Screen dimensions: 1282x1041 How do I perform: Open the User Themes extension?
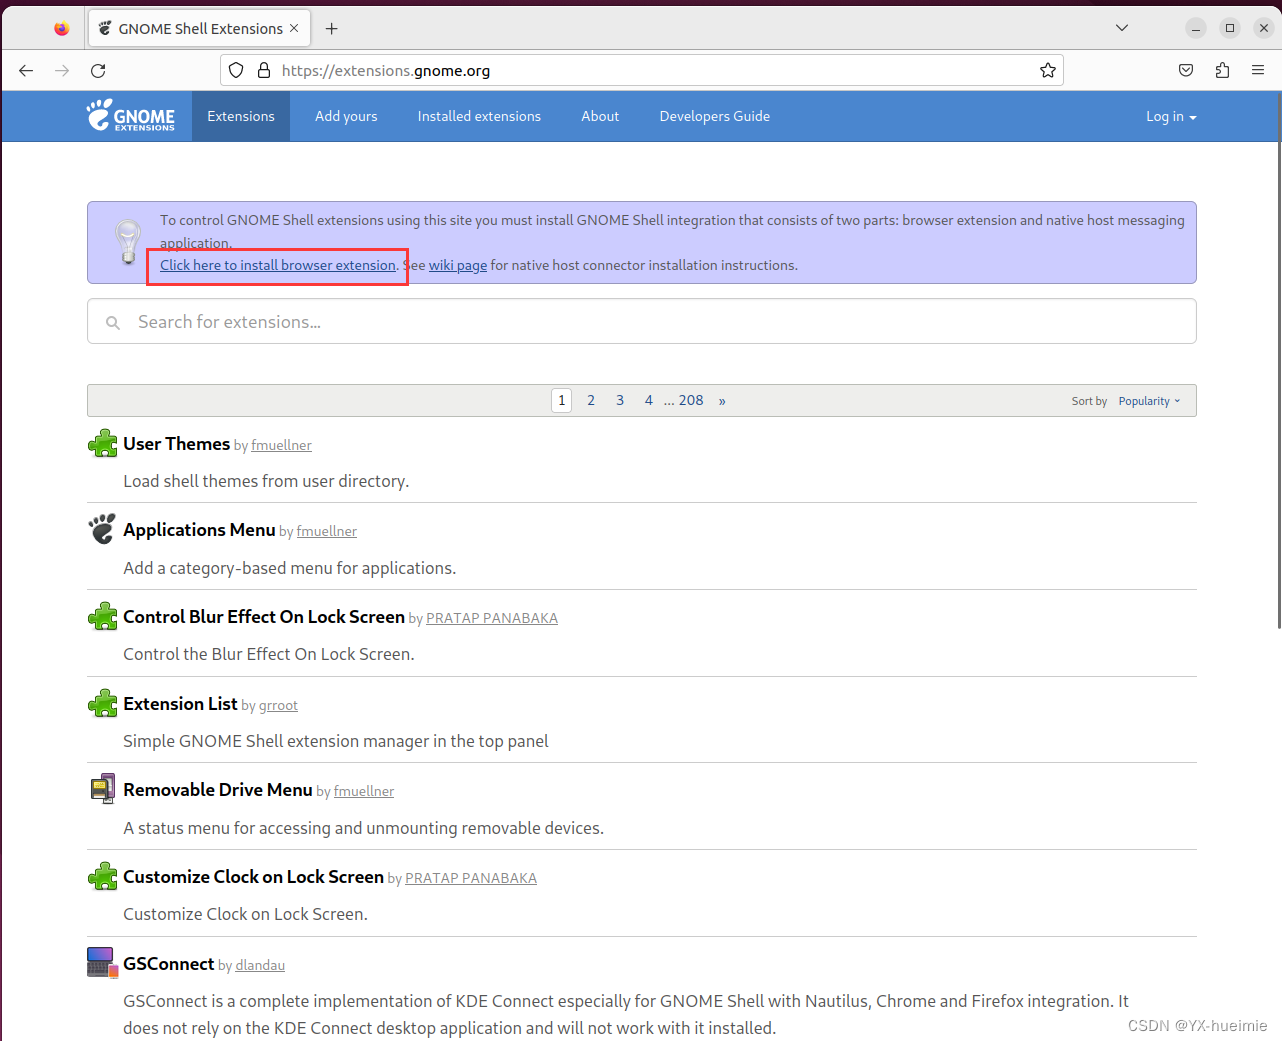pos(177,444)
